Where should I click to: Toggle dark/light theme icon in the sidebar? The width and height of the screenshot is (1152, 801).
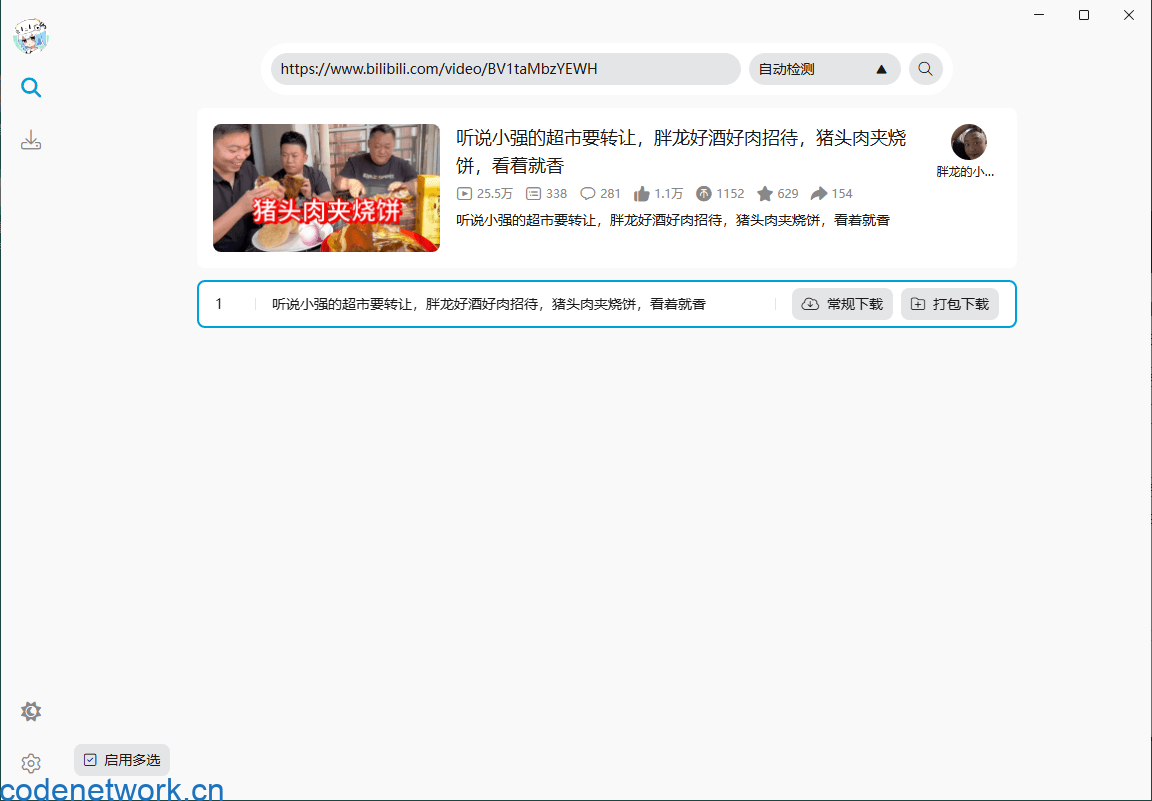31,711
